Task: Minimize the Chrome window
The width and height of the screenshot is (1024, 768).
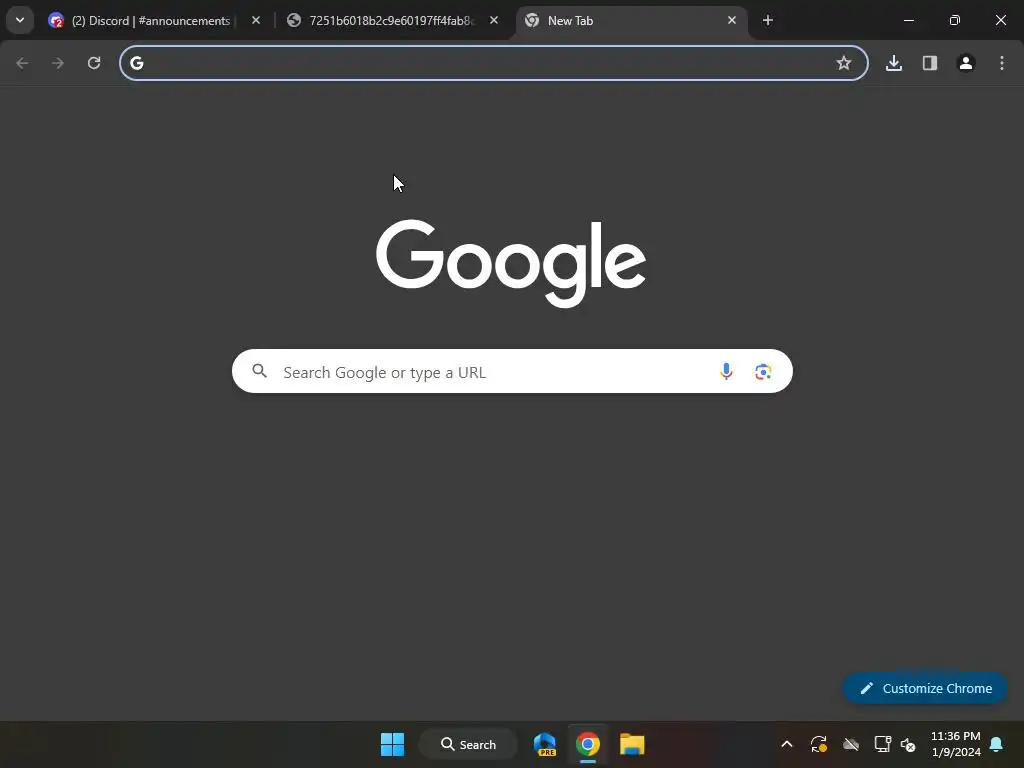Action: tap(908, 20)
